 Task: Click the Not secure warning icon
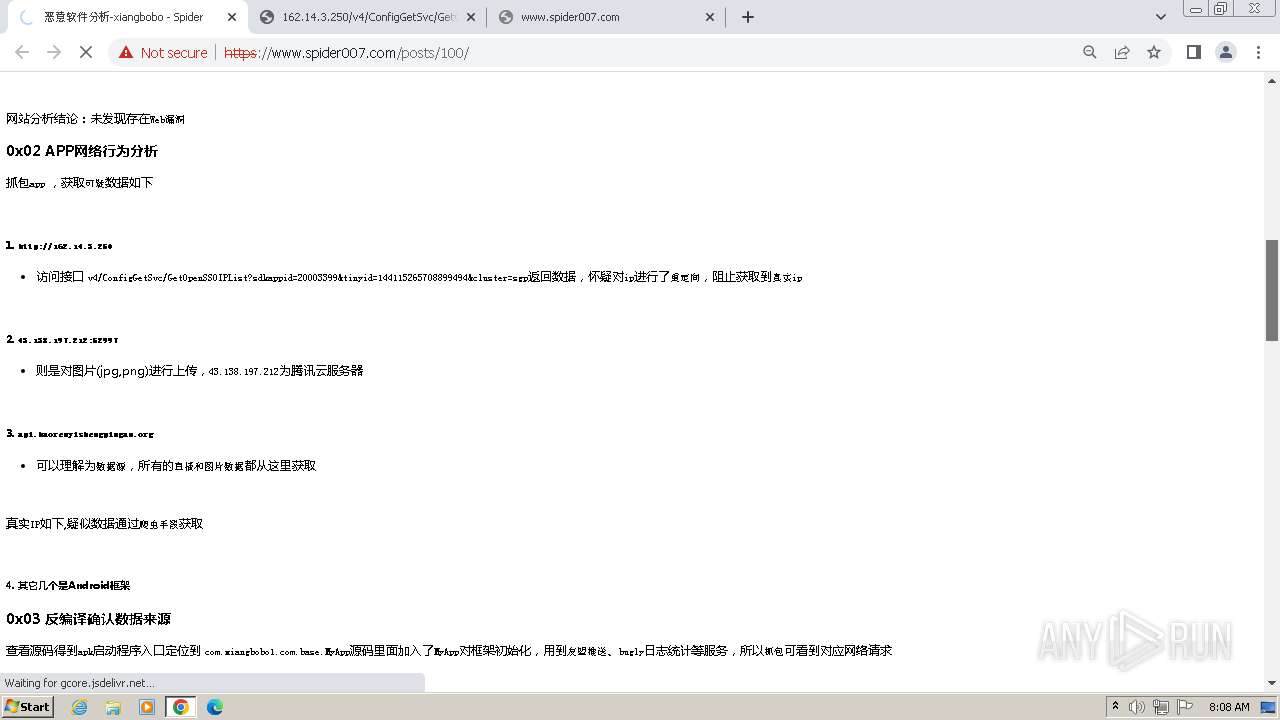tap(126, 52)
